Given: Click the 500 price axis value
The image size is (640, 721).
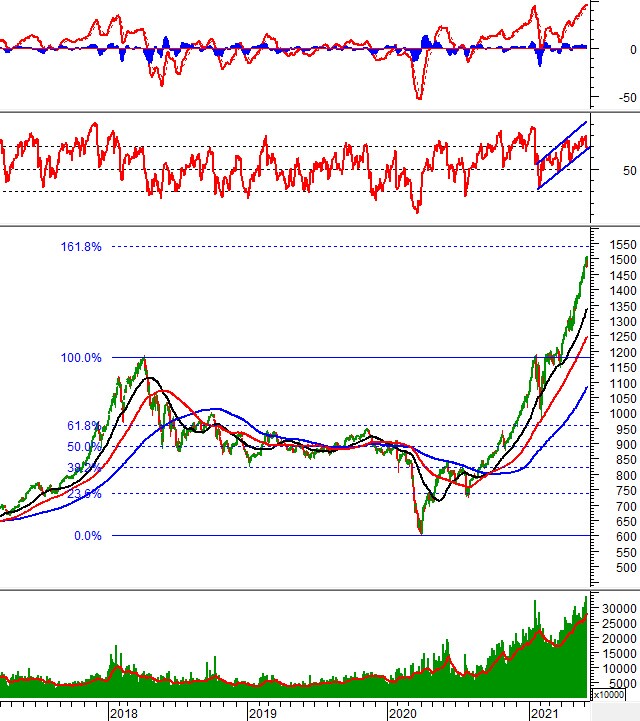Looking at the screenshot, I should (x=626, y=568).
